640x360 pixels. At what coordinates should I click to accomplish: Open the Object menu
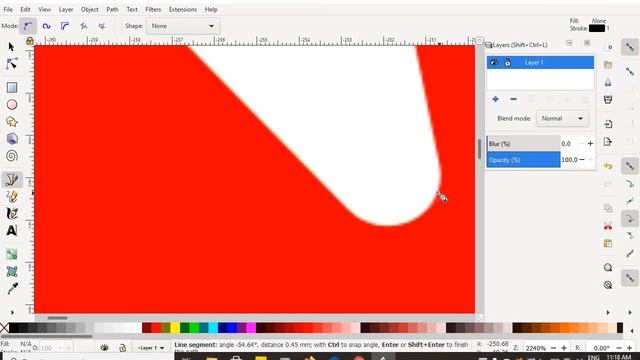(89, 9)
